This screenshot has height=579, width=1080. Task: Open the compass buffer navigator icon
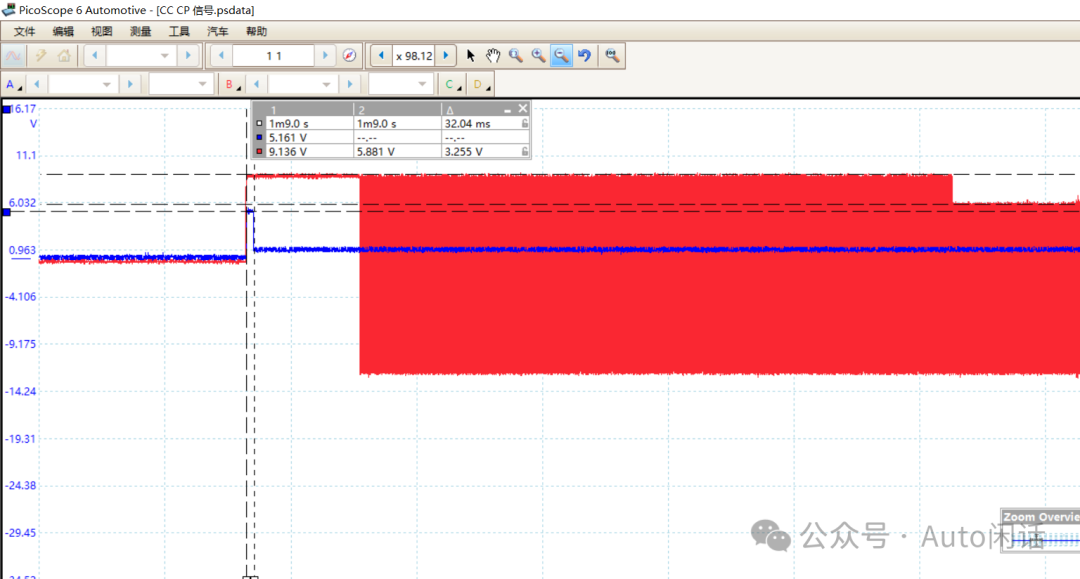(x=349, y=56)
